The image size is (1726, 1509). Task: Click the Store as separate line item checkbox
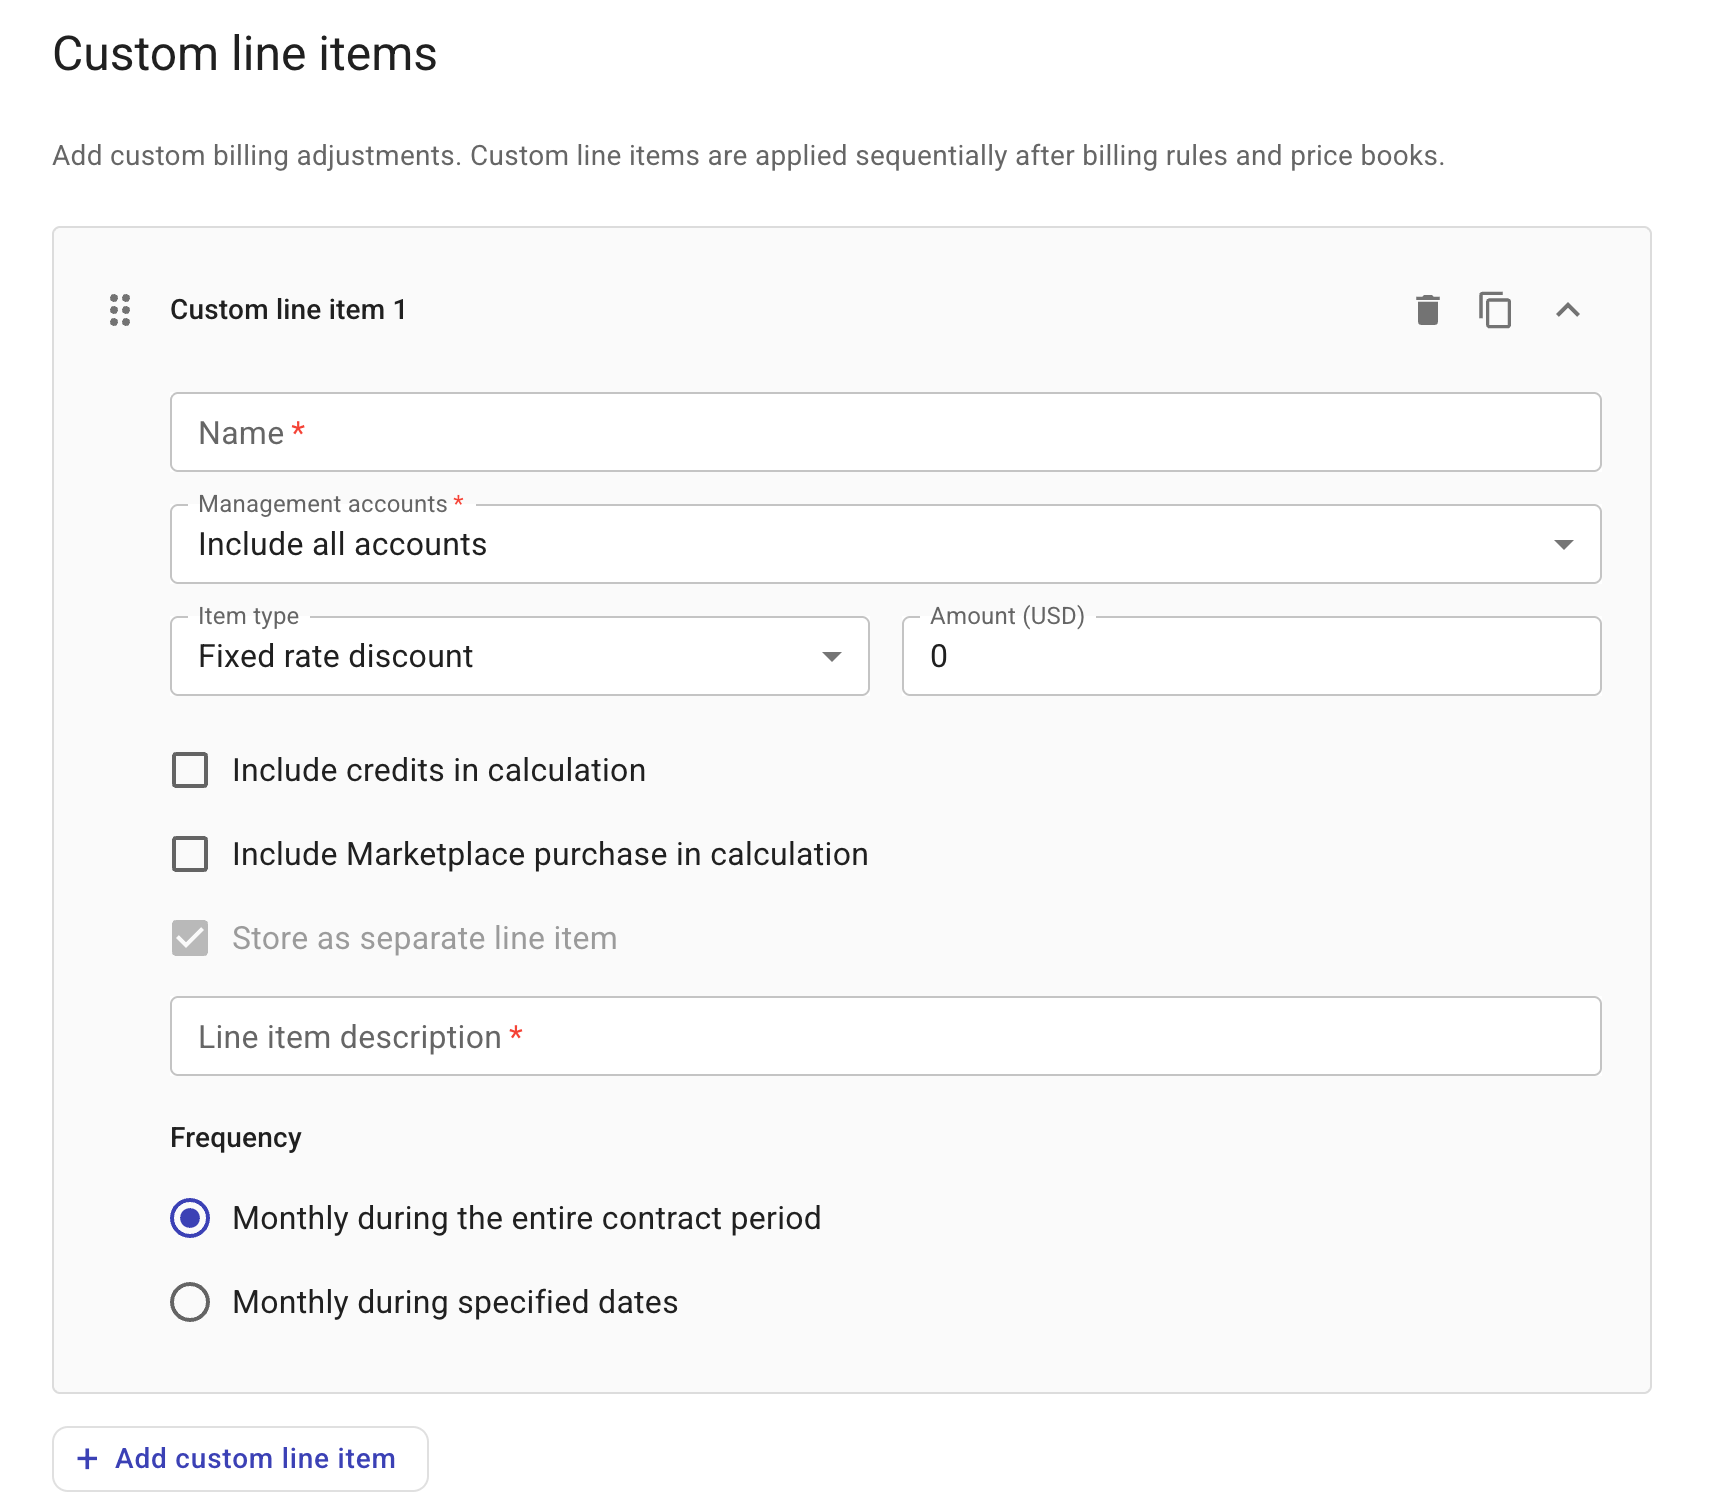(x=189, y=938)
